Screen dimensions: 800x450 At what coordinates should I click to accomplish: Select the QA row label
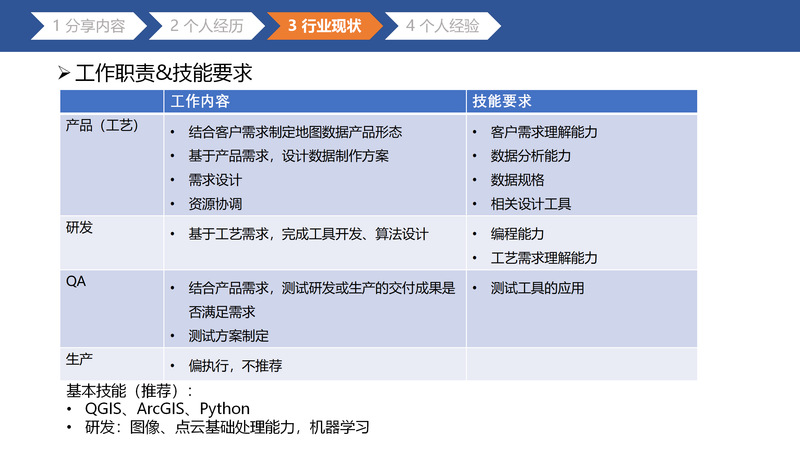tap(76, 282)
